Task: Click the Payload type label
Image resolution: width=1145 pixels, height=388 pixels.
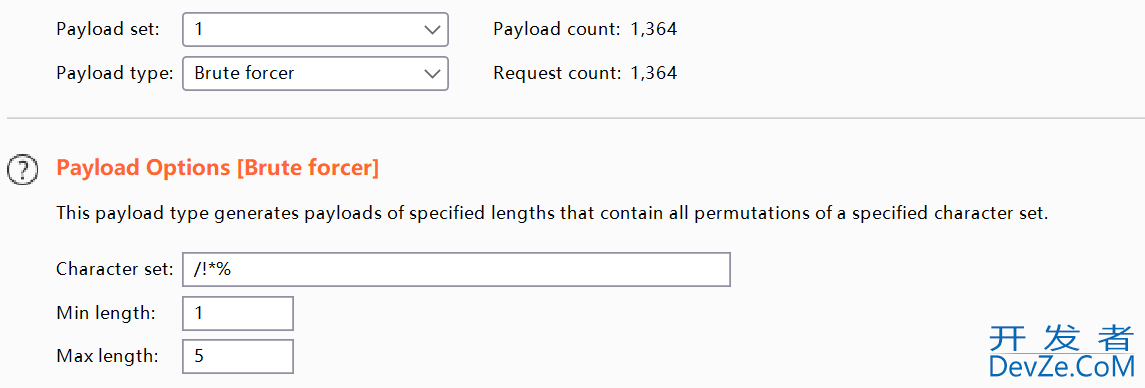Action: [x=115, y=73]
